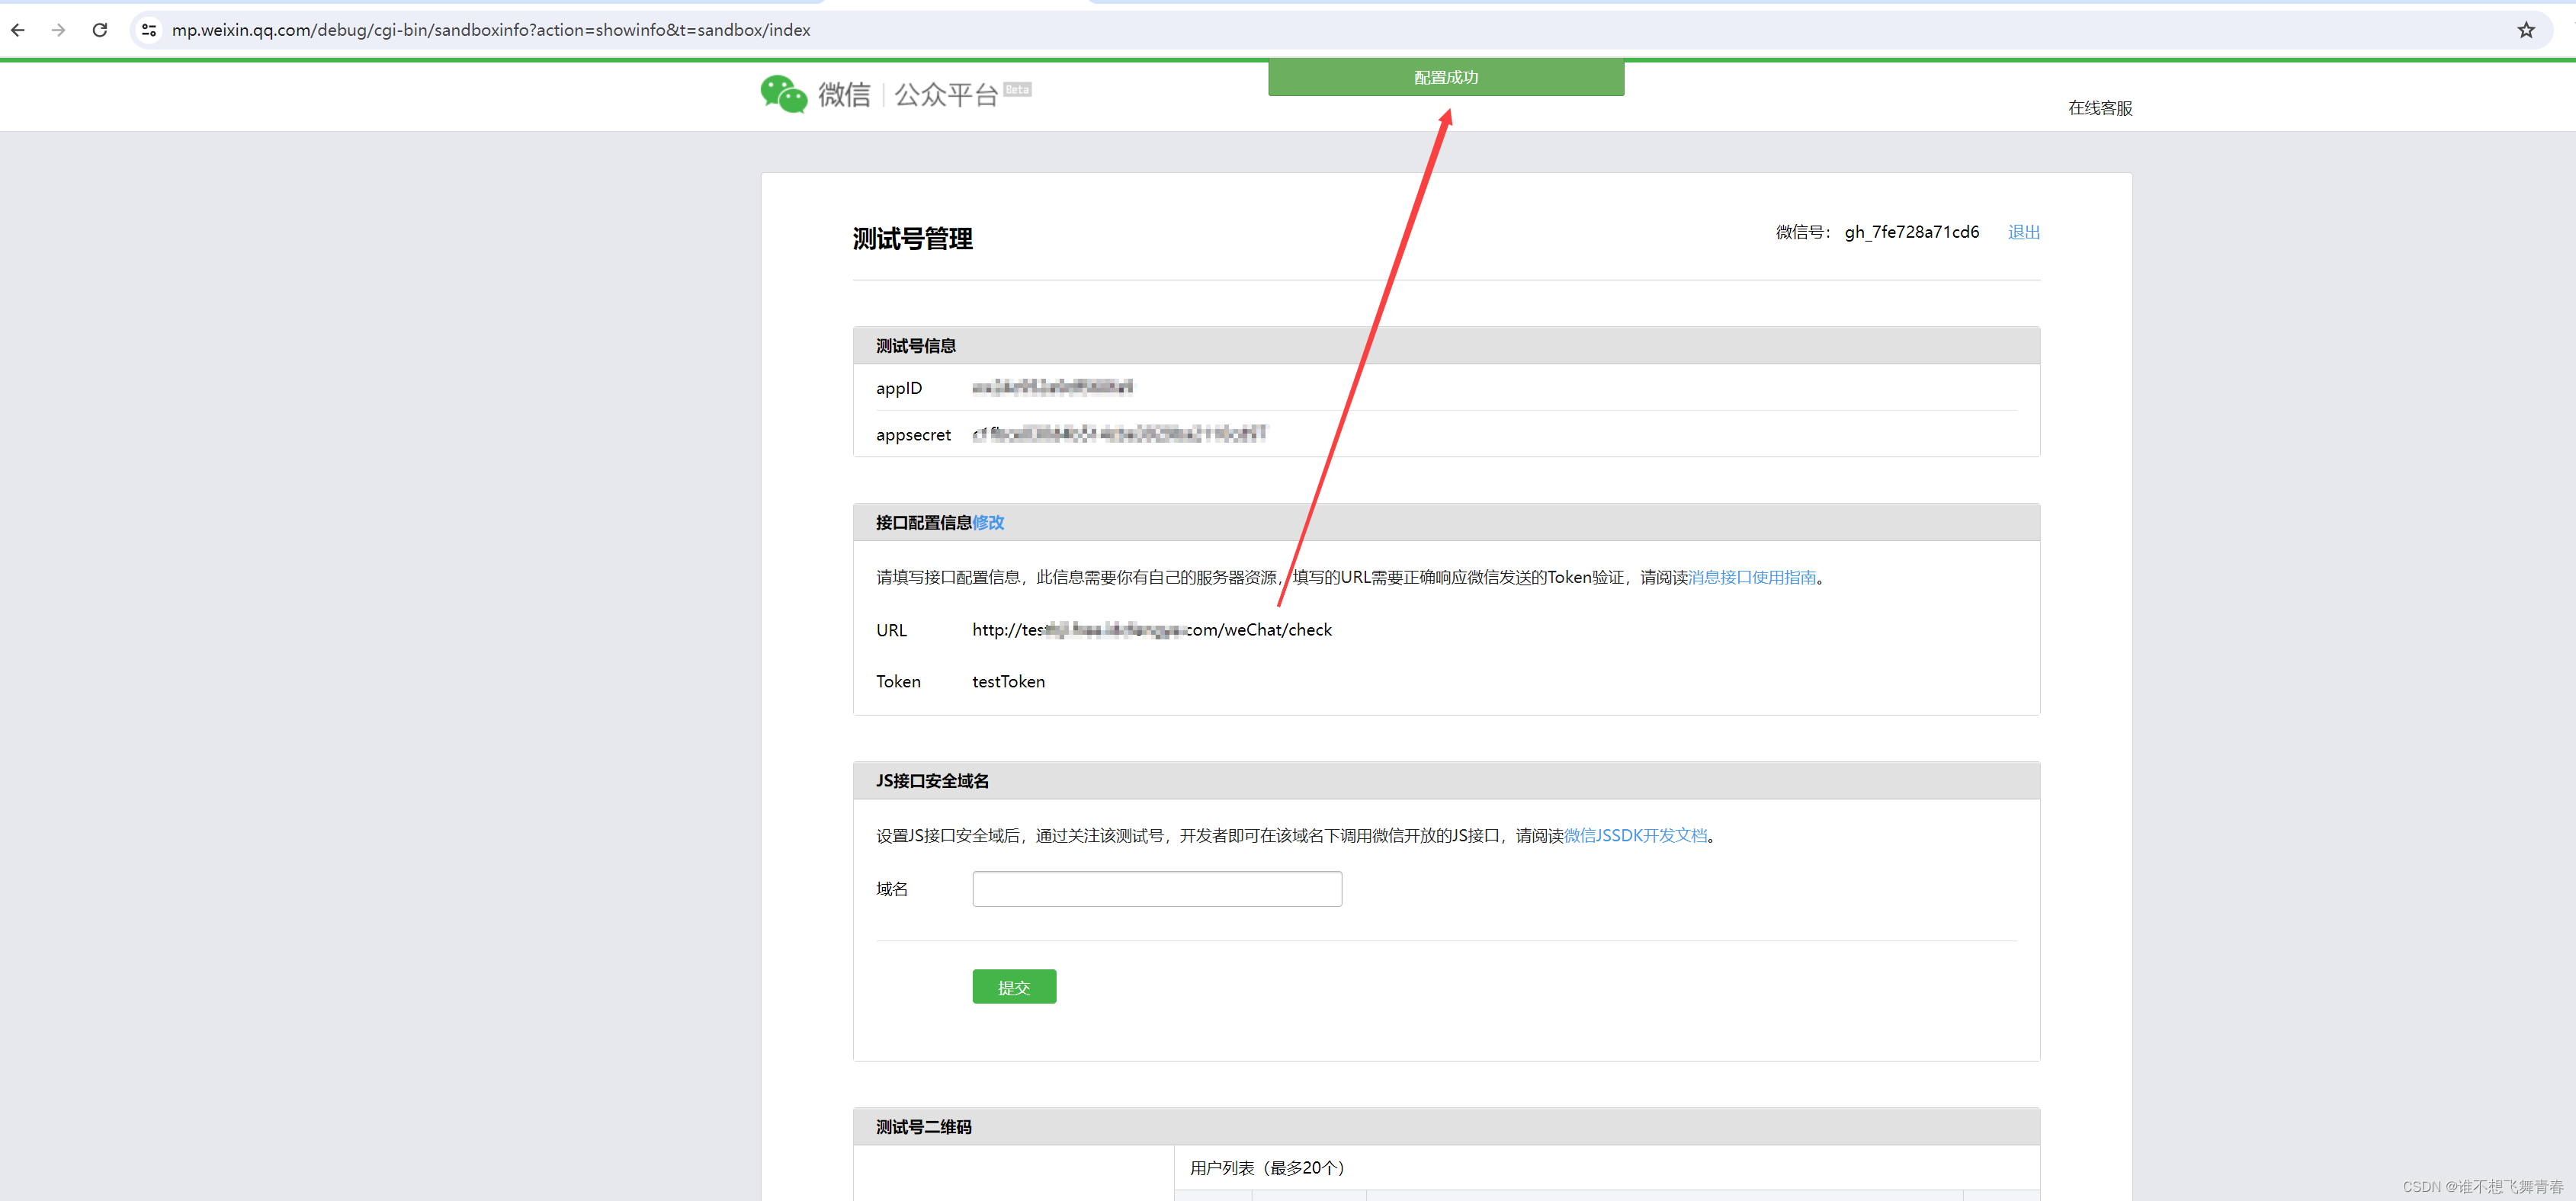Click 修改 link next to 接口配置信息
Viewport: 2576px width, 1201px height.
click(x=988, y=522)
